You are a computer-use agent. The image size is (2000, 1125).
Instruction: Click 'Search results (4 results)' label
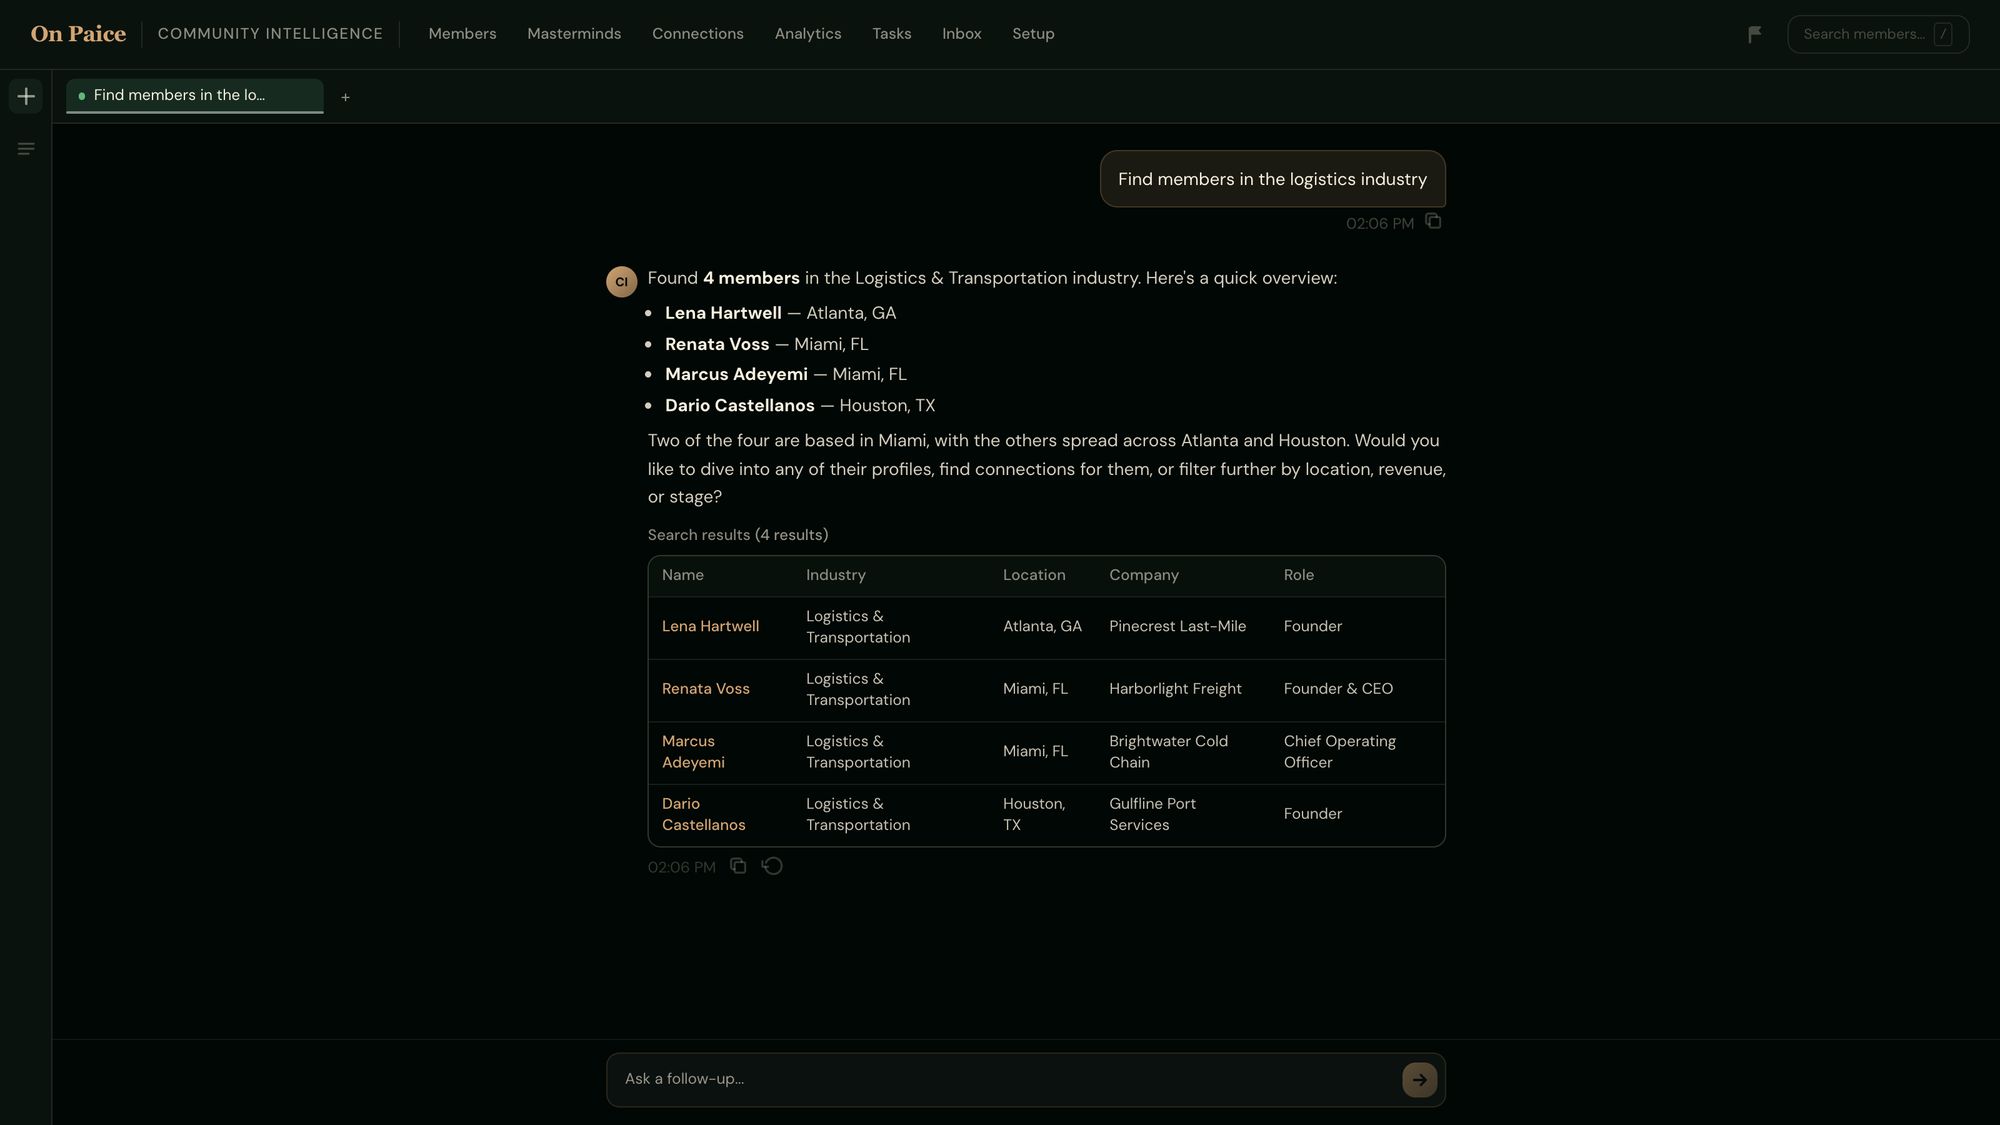737,535
